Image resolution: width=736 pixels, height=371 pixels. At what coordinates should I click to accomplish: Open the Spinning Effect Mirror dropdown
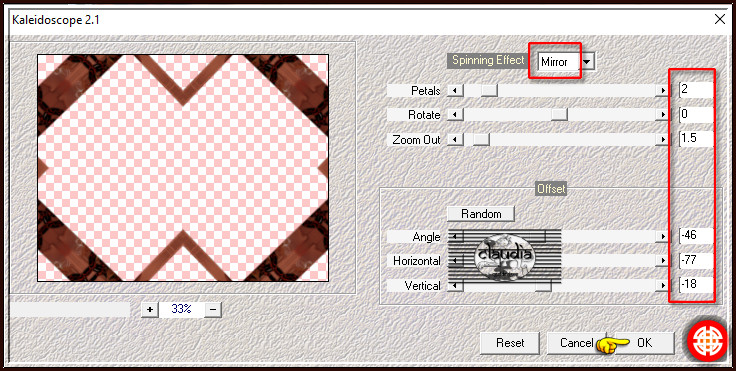pos(588,62)
